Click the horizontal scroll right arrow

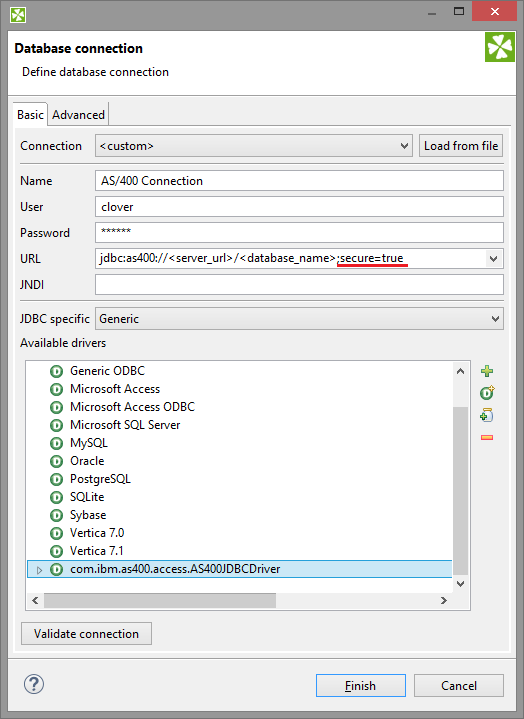click(x=443, y=600)
